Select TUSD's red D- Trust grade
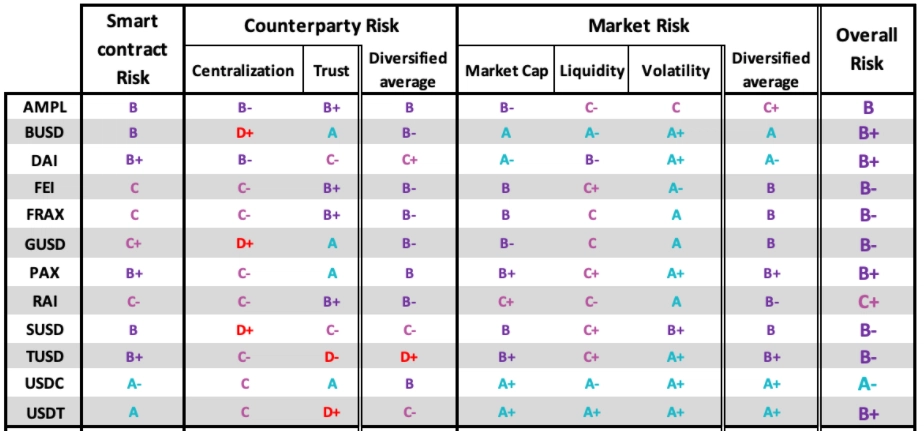This screenshot has width=924, height=431. [x=331, y=354]
